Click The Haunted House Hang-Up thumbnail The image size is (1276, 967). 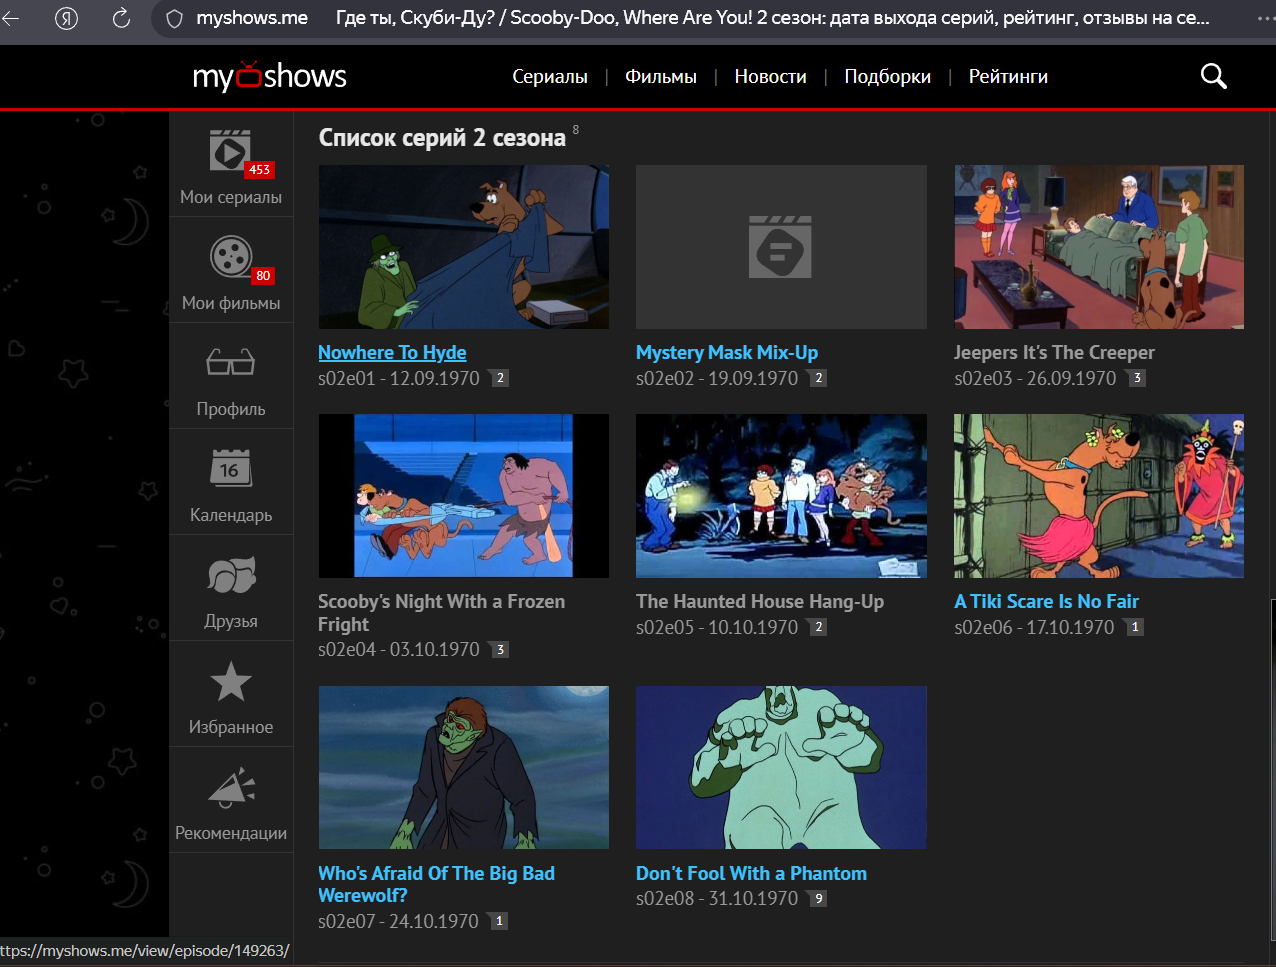pos(781,496)
